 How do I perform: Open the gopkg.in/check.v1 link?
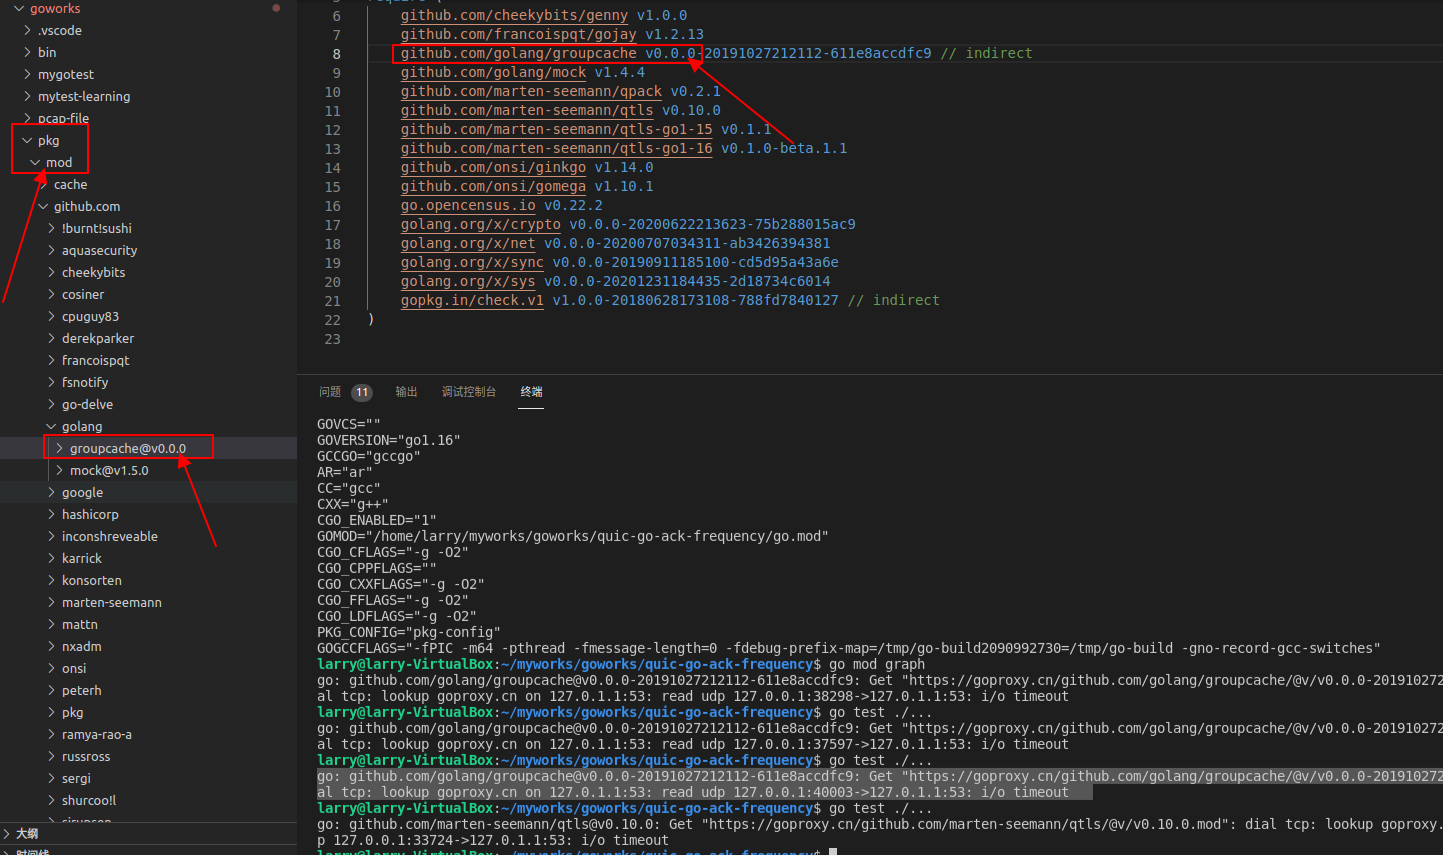[471, 300]
